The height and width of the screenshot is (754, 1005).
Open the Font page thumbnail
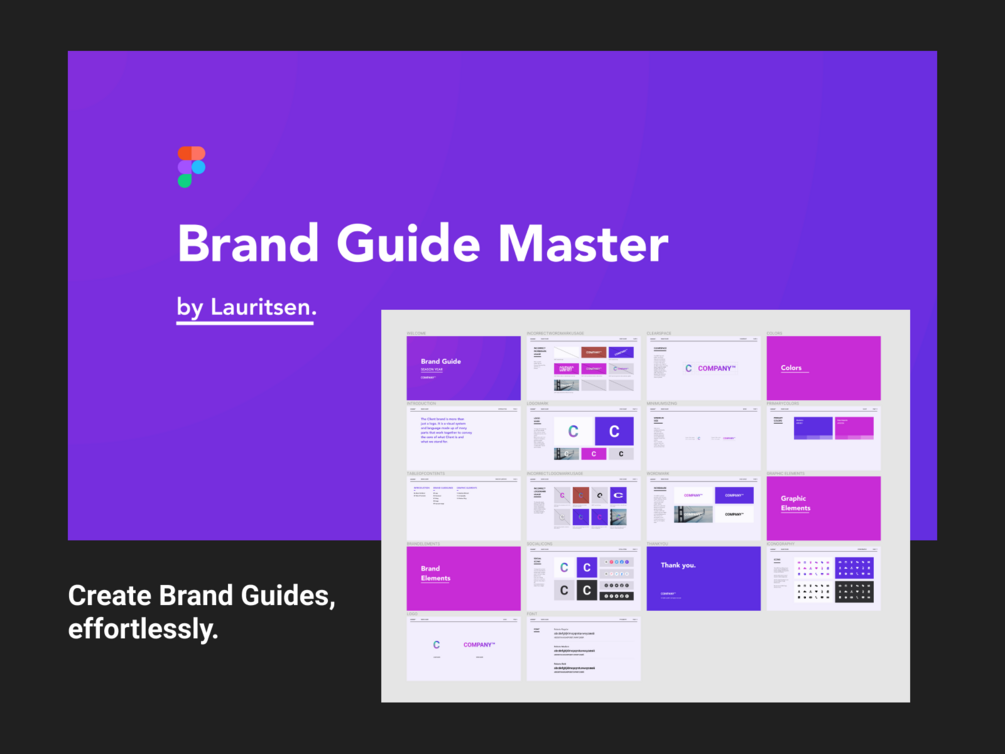click(x=583, y=648)
